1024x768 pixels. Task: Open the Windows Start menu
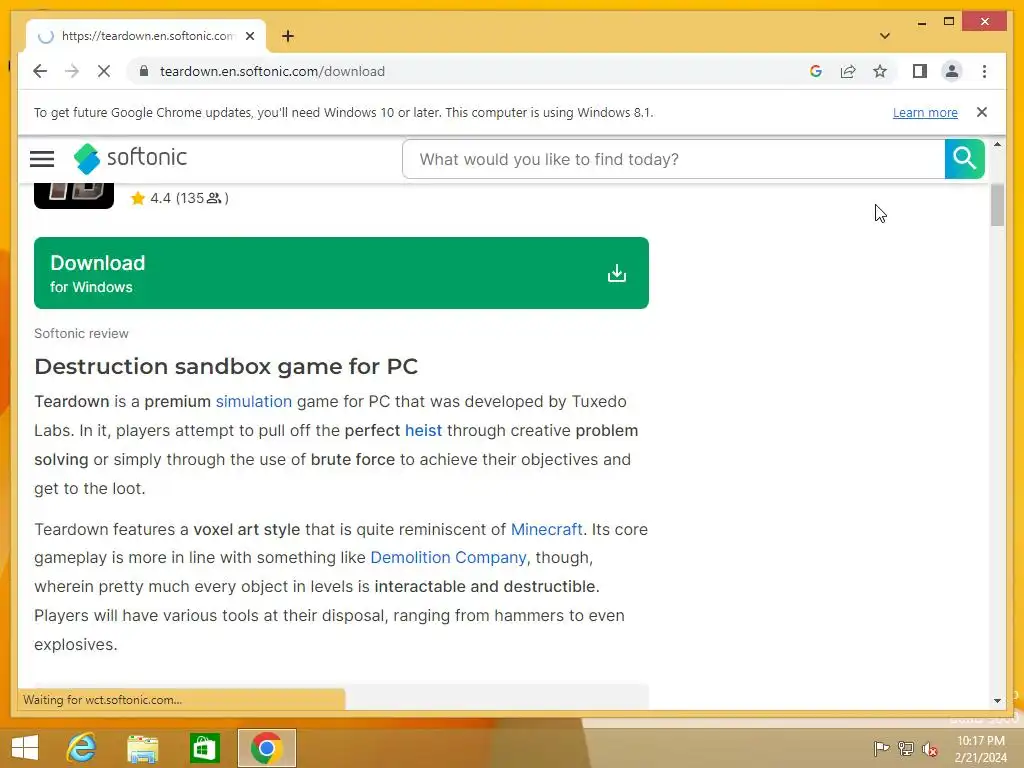click(25, 748)
